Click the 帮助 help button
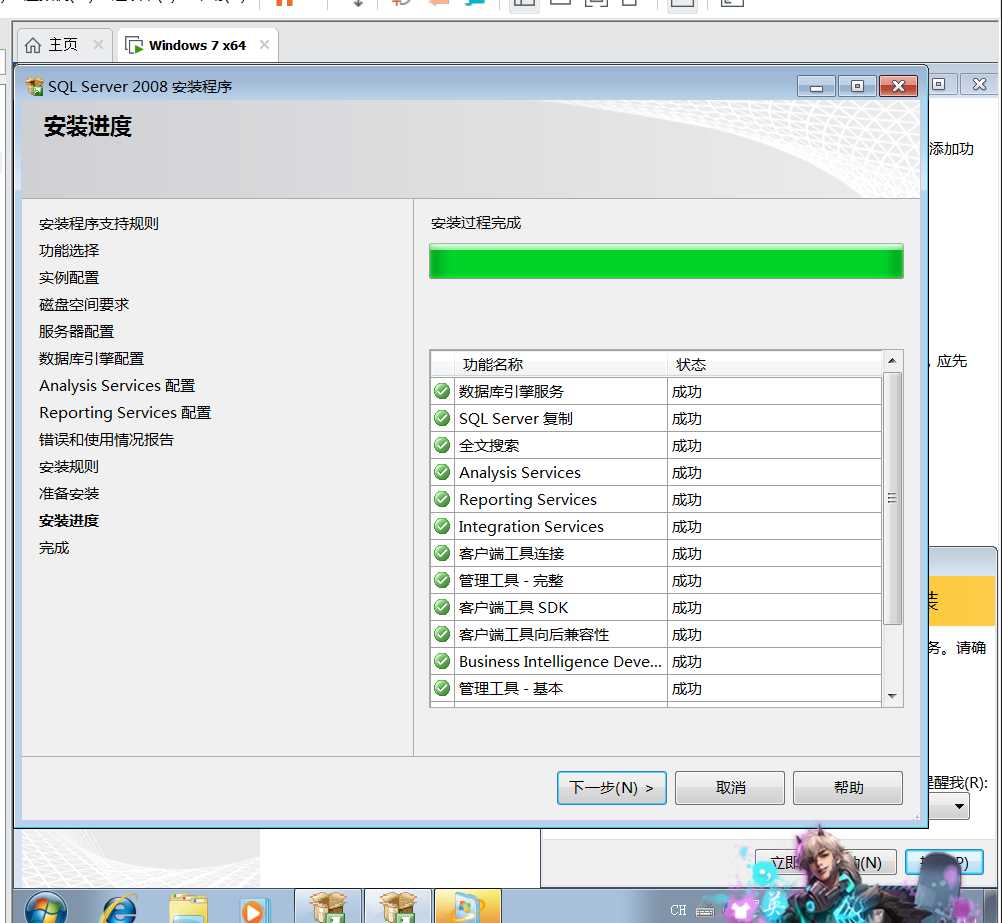 coord(848,787)
